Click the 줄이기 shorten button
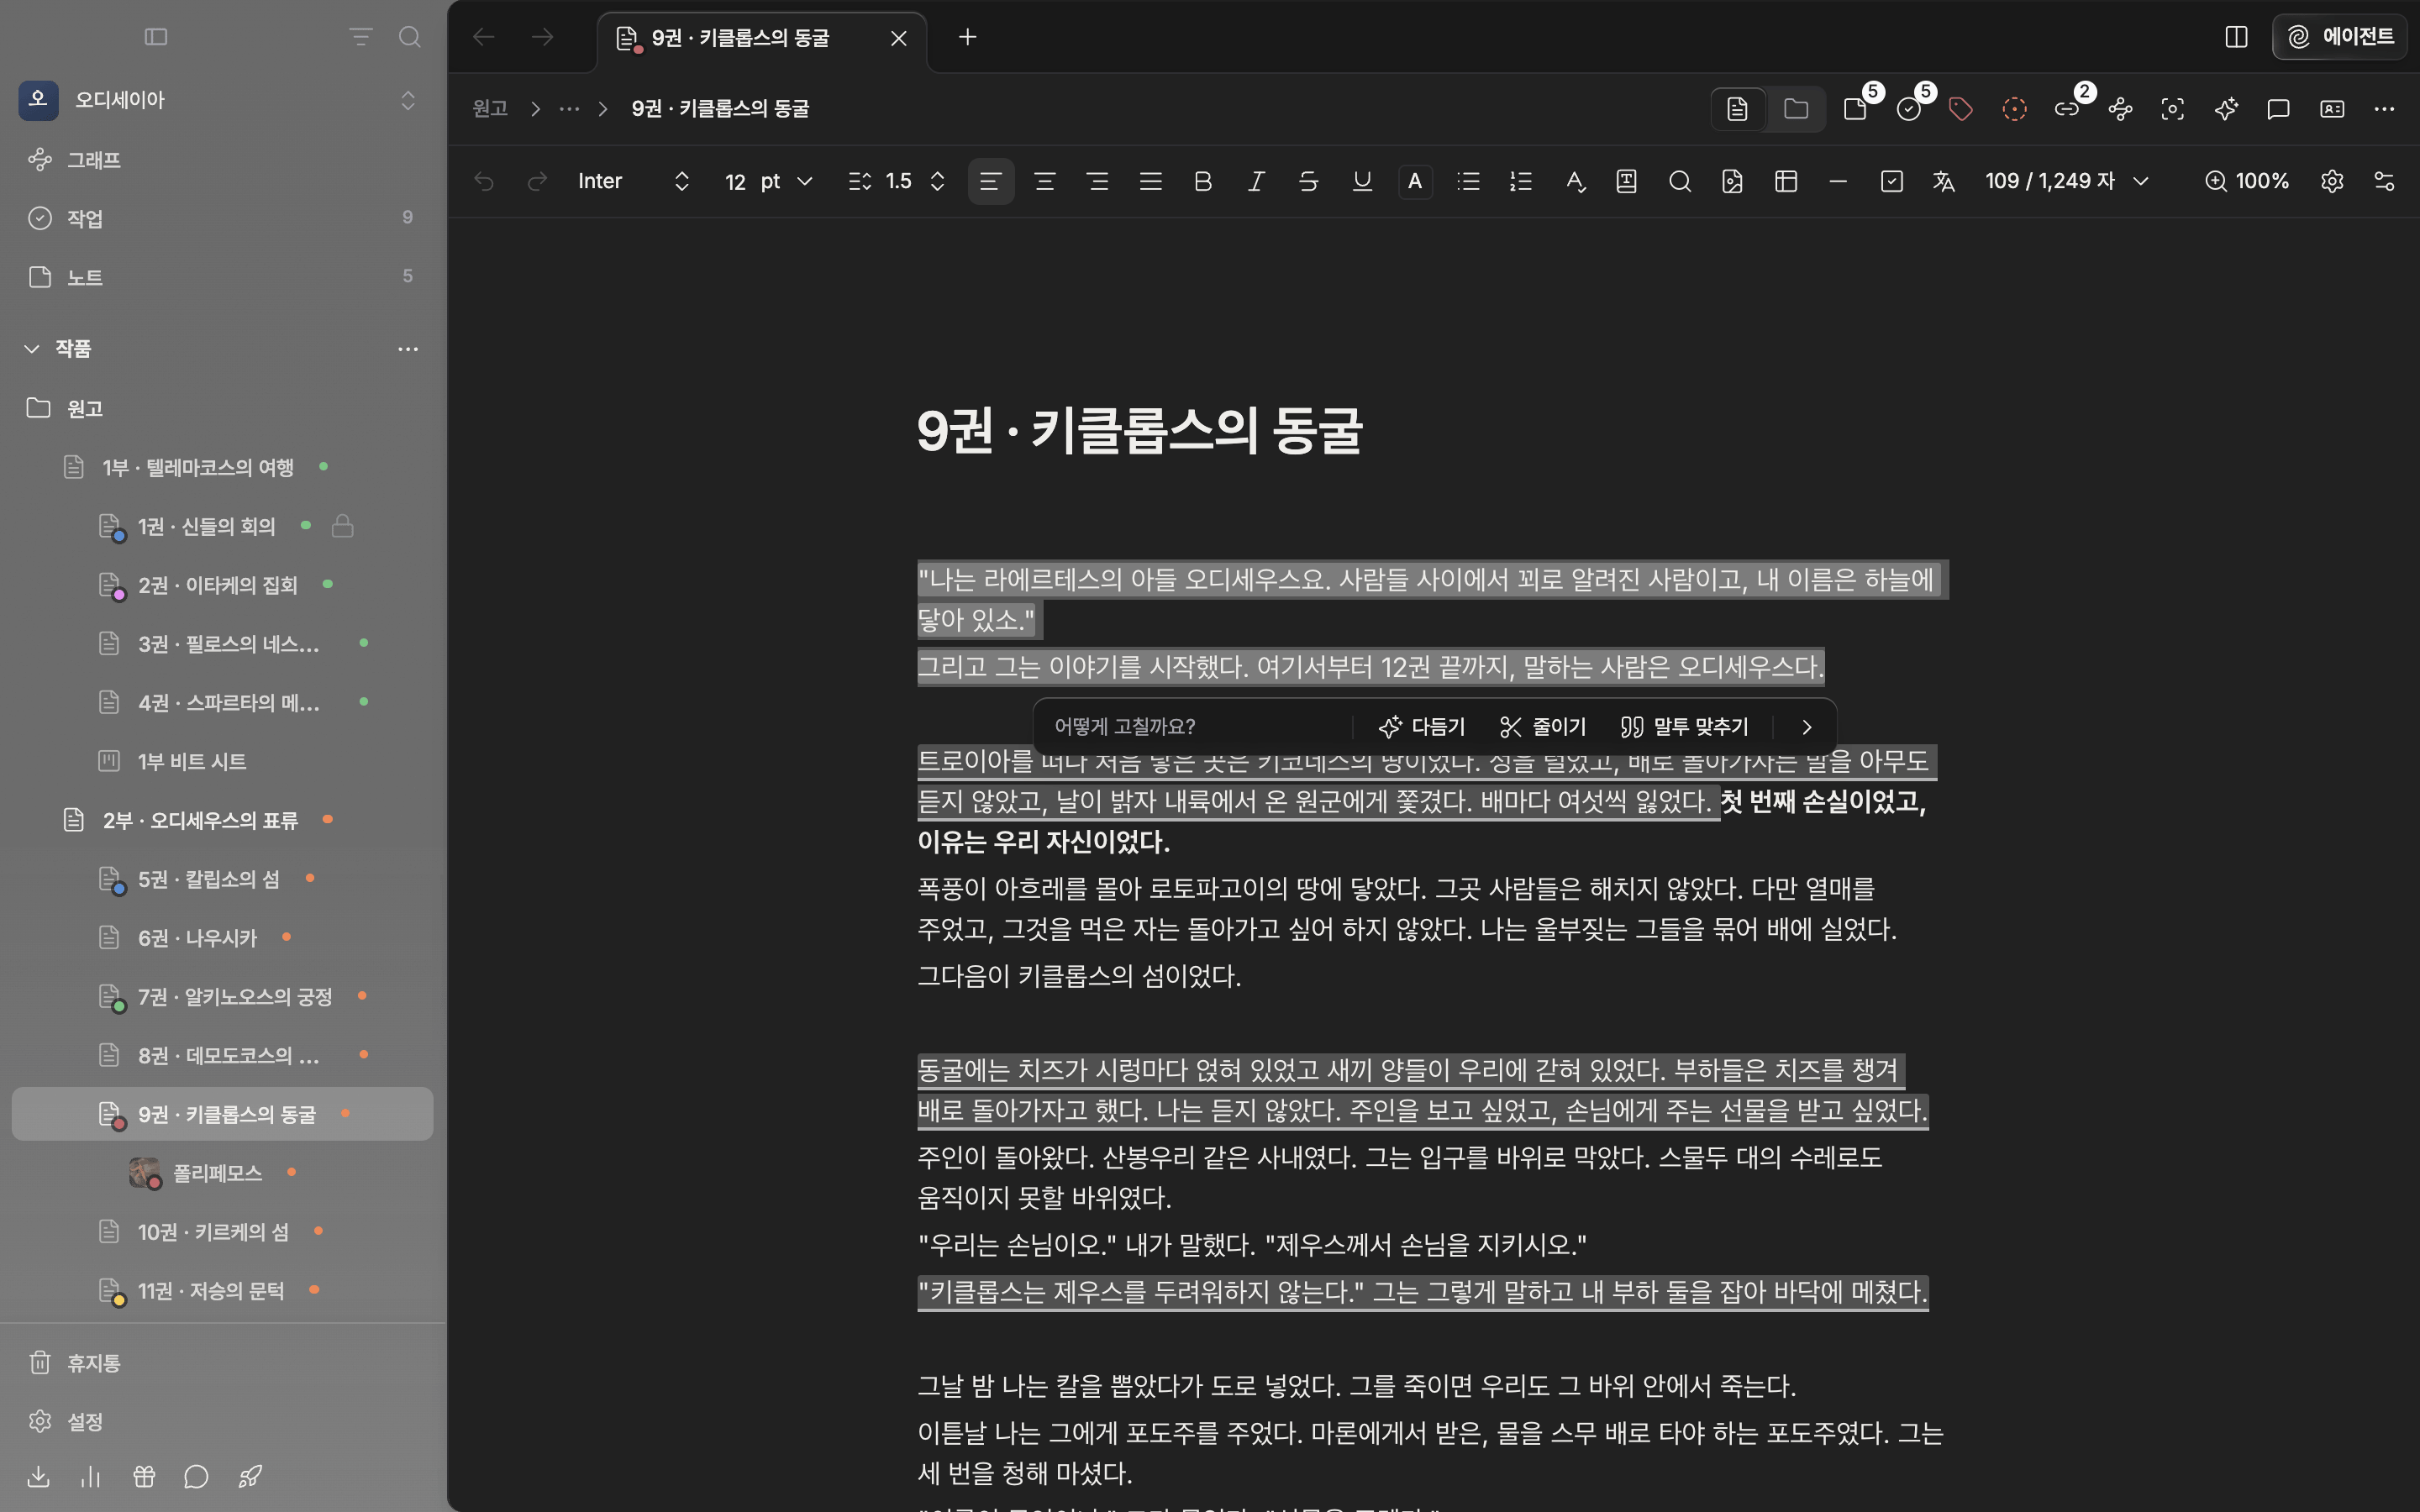2420x1512 pixels. (x=1543, y=727)
